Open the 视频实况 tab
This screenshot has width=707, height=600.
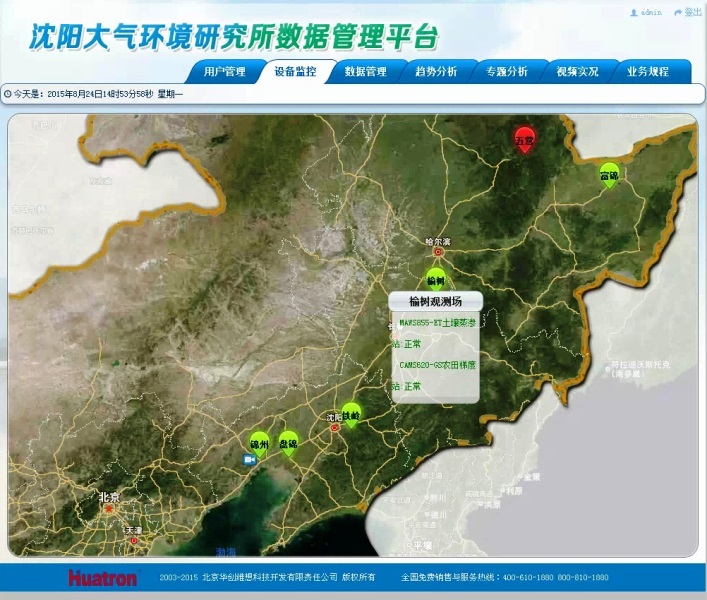click(x=577, y=72)
